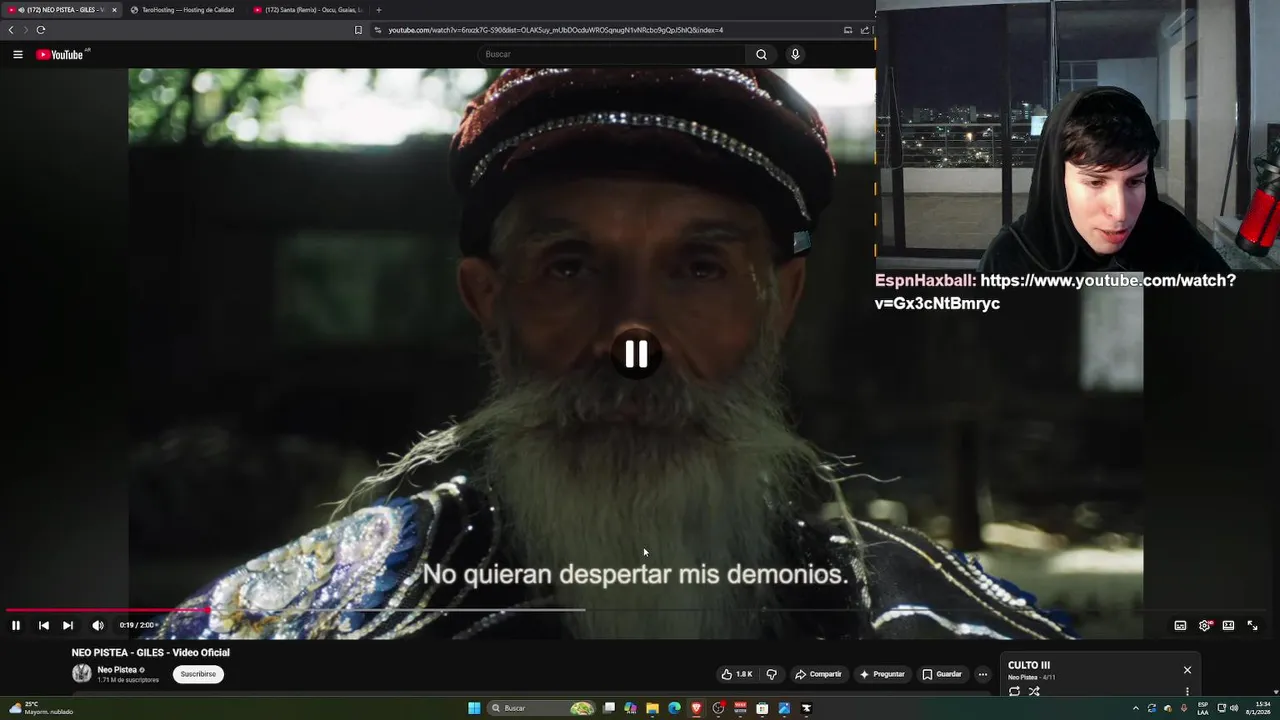Open Microsoft Edge from the taskbar

pyautogui.click(x=674, y=708)
